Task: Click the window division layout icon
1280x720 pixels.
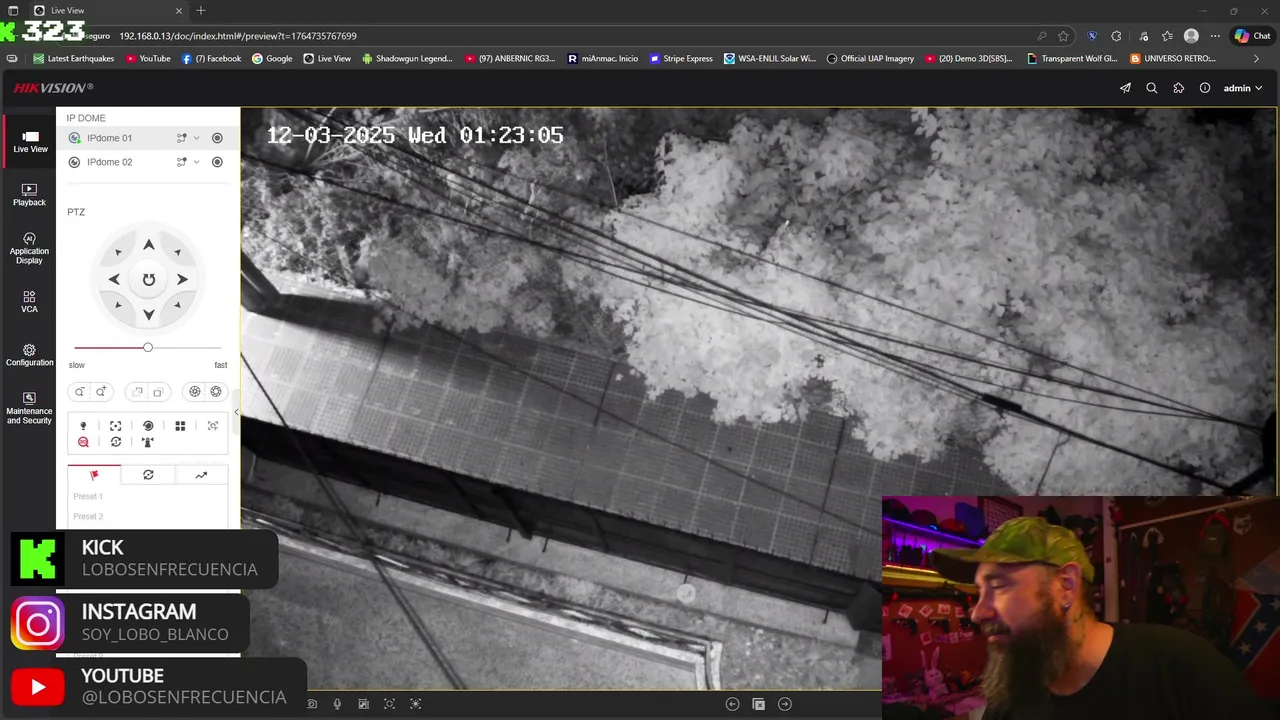Action: pyautogui.click(x=363, y=704)
